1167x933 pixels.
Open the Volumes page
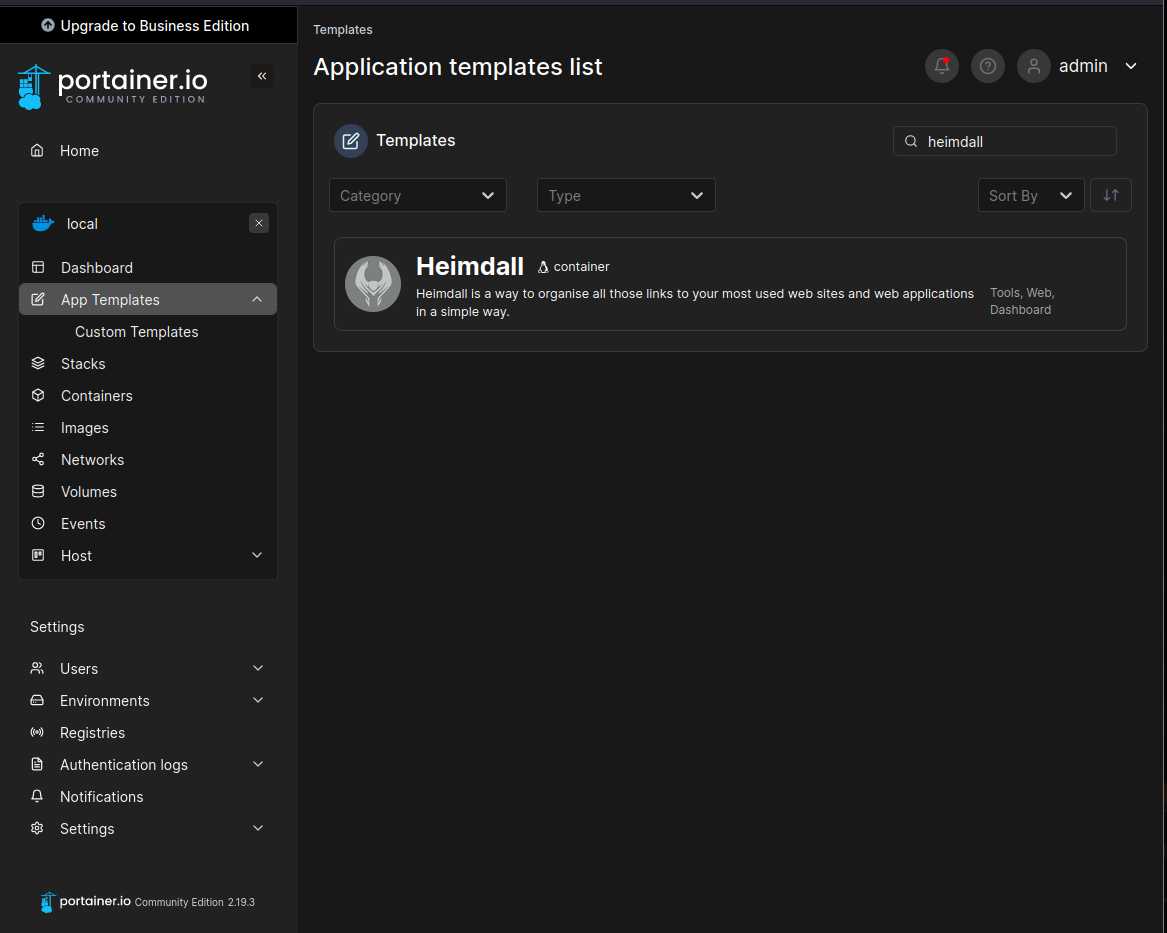pyautogui.click(x=89, y=492)
